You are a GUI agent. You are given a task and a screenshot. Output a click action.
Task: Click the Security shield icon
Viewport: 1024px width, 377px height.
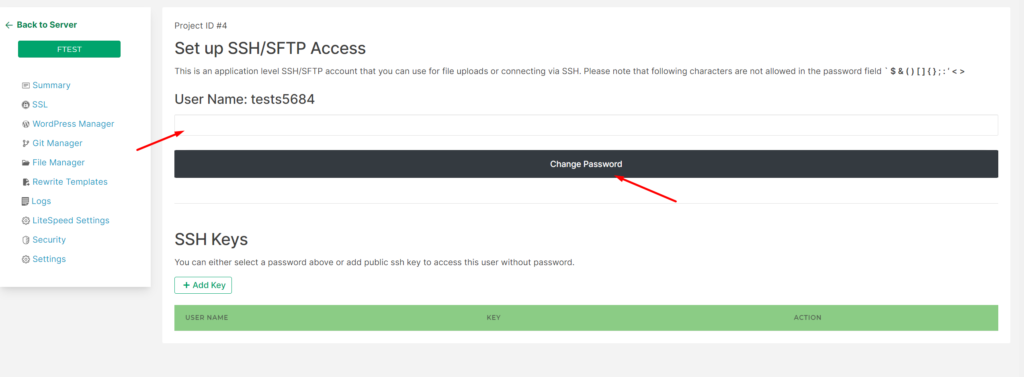pos(25,240)
